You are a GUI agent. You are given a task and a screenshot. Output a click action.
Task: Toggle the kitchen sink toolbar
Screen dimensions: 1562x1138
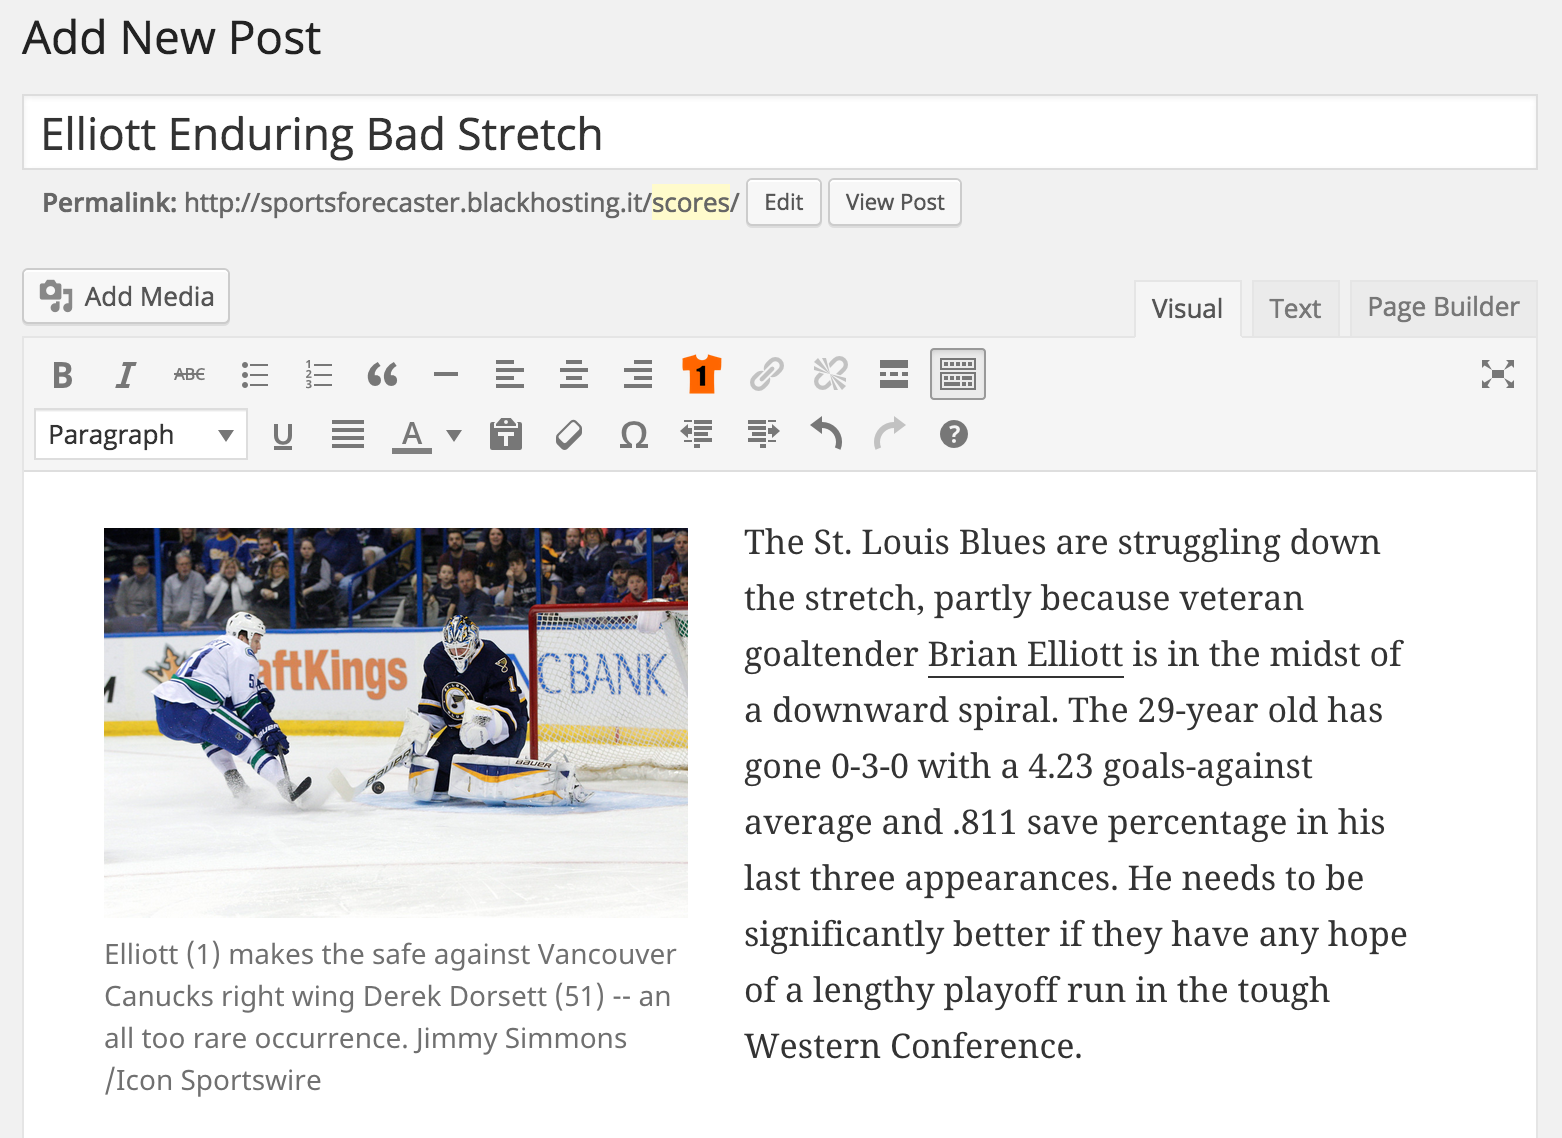pyautogui.click(x=958, y=374)
